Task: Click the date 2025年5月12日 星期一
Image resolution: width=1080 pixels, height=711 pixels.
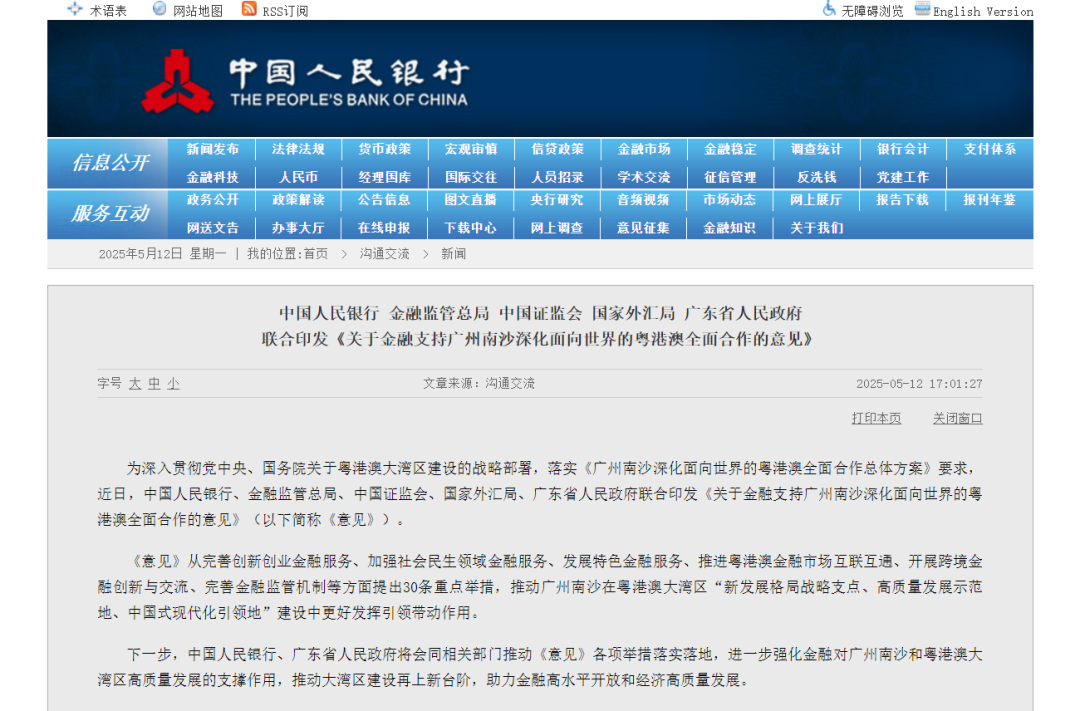Action: point(163,254)
